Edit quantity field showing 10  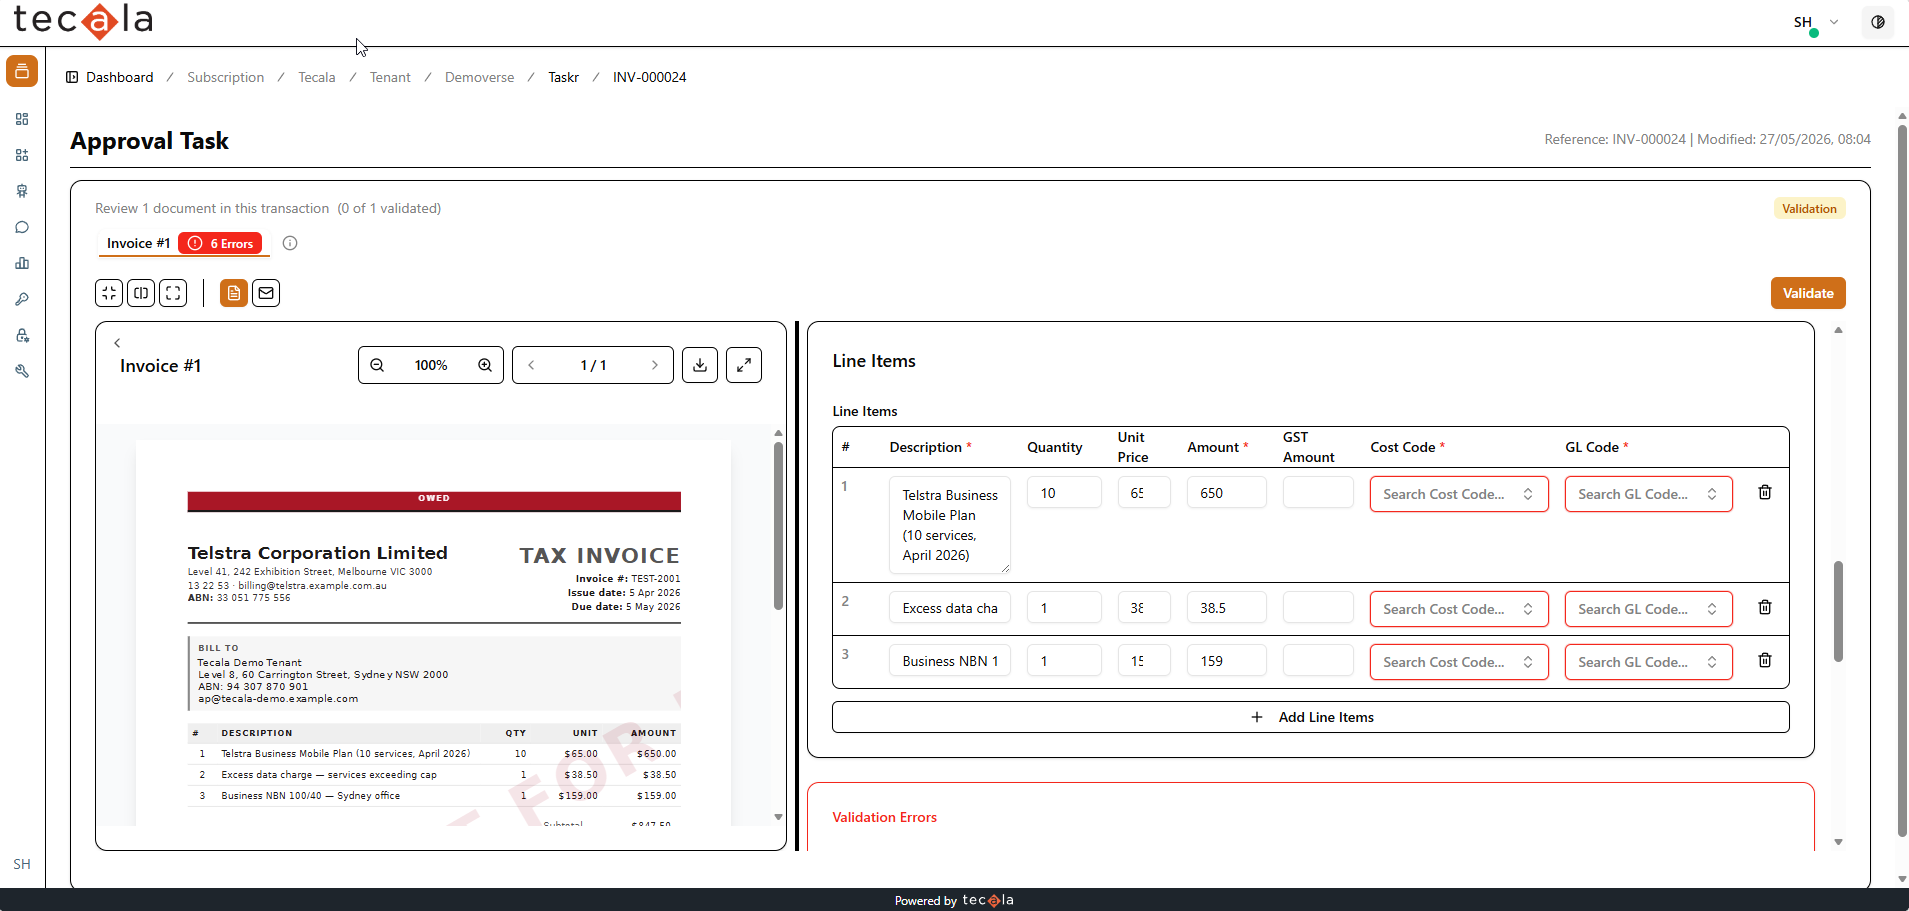pyautogui.click(x=1064, y=493)
